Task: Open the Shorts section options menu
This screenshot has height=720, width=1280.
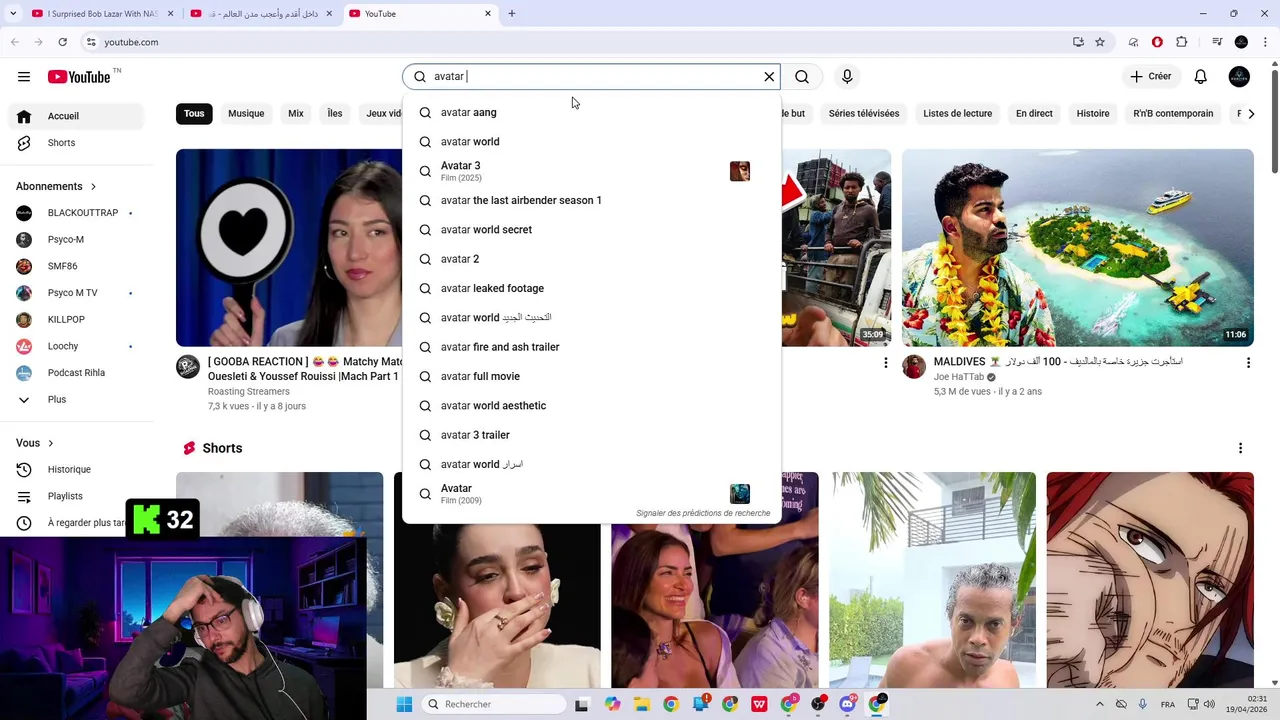Action: pos(1240,448)
